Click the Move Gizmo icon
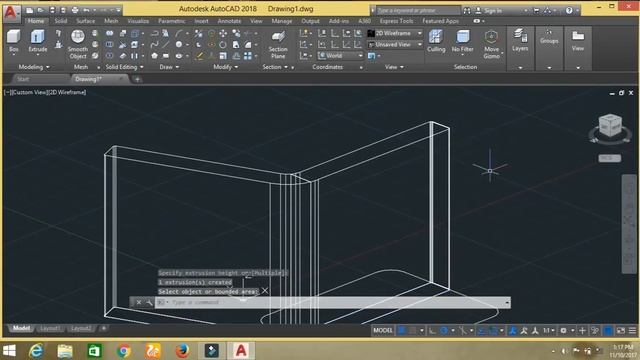Screen dimensions: 640x360 click(491, 44)
